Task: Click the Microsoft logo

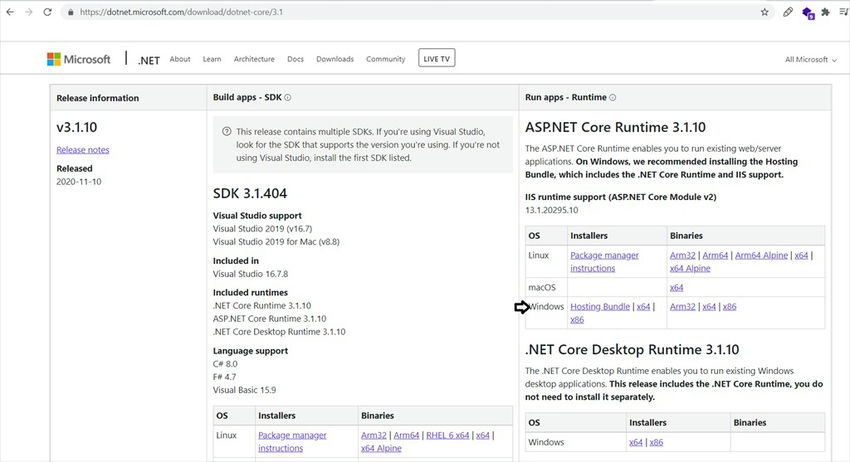Action: point(78,59)
